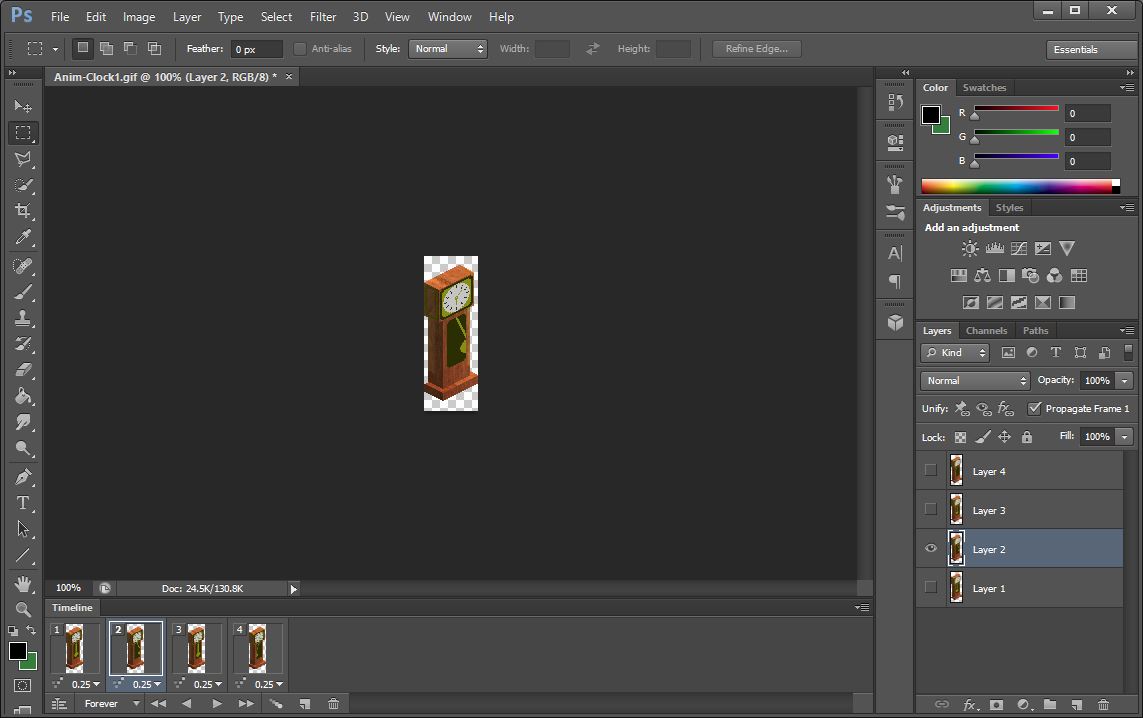Open the Style dropdown set to Normal

(448, 49)
